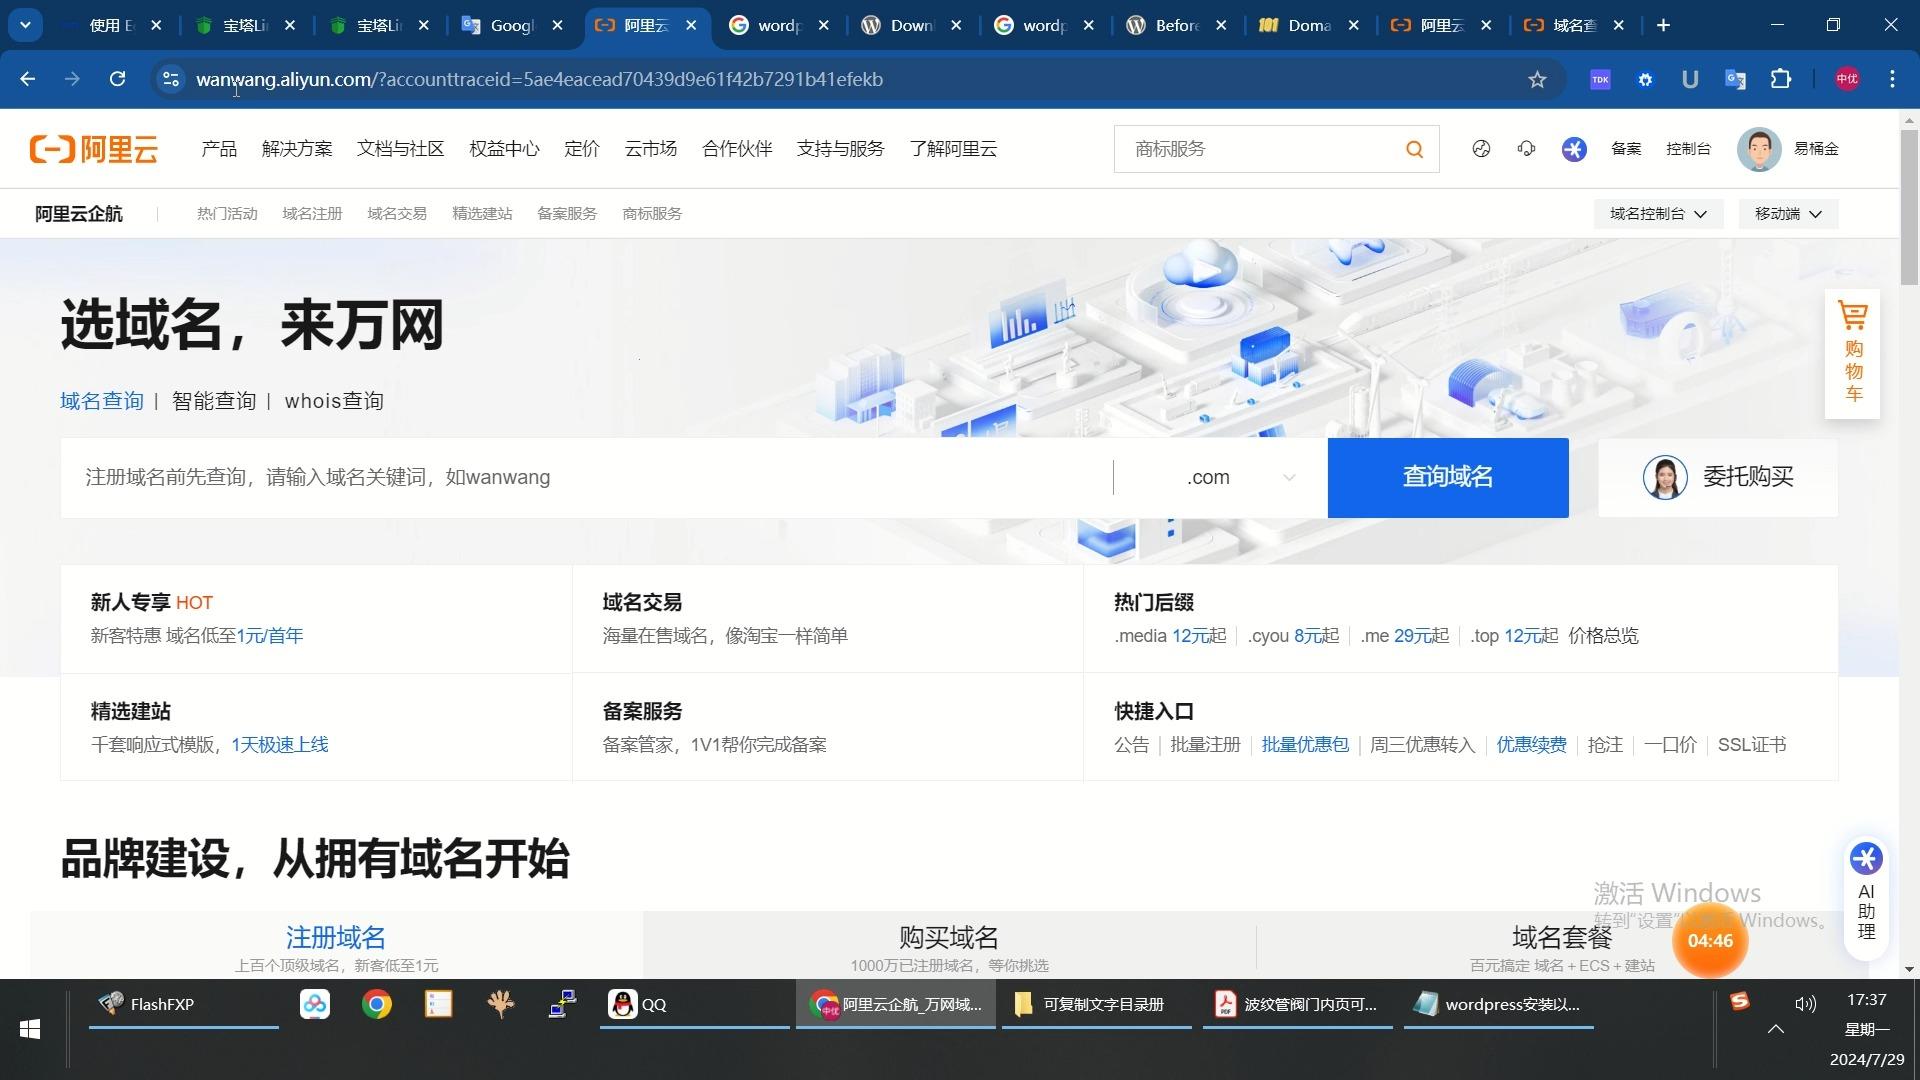Open the Chrome extensions puzzle icon
The width and height of the screenshot is (1920, 1080).
(x=1781, y=79)
